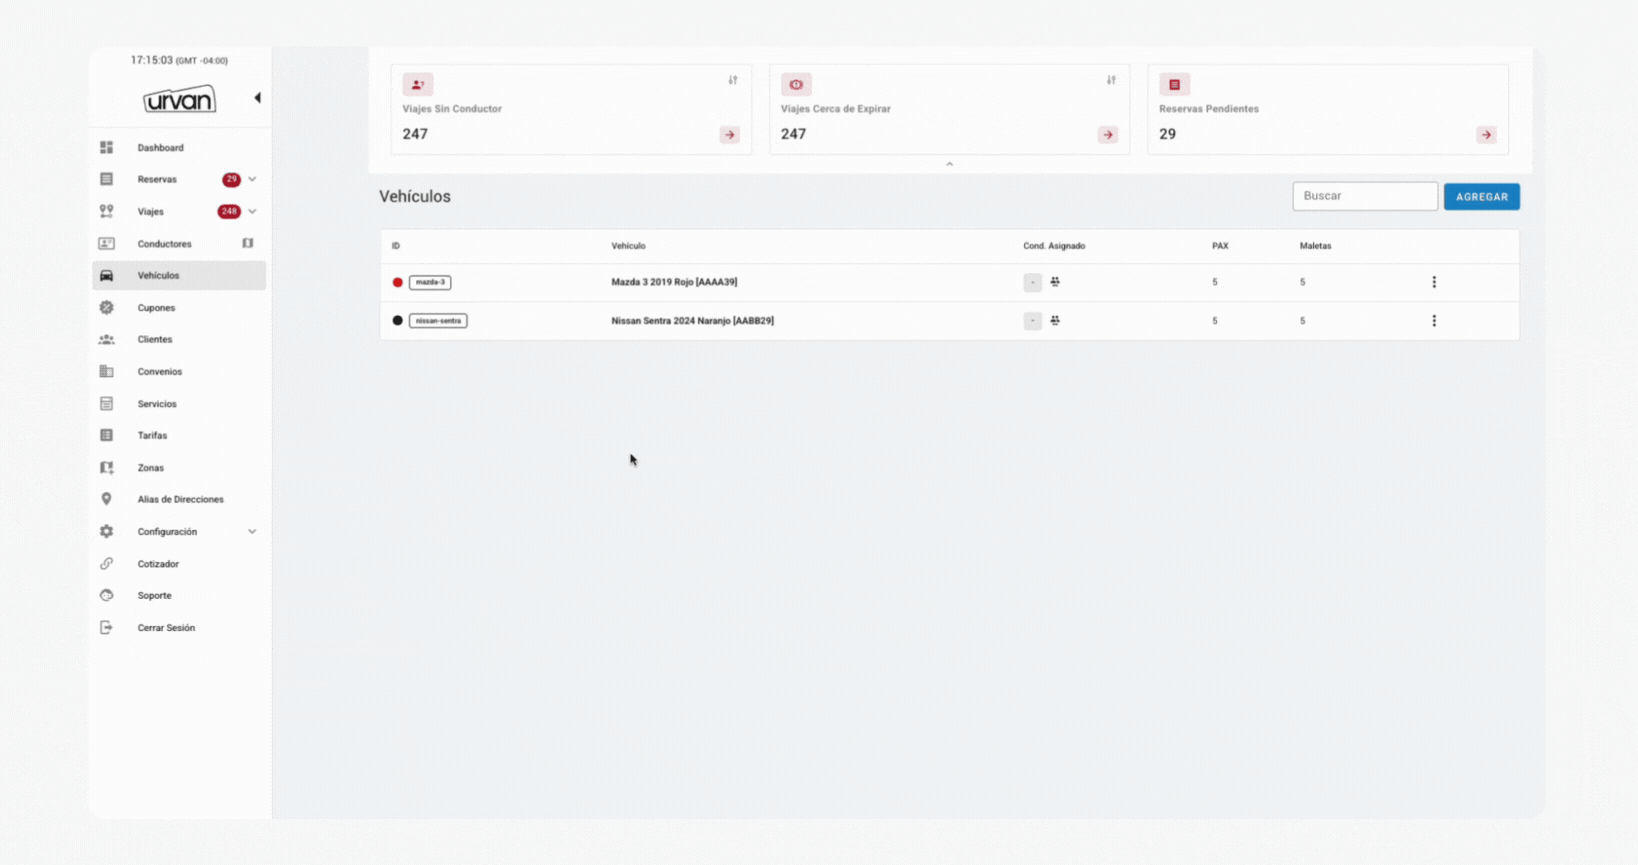Click the Soporte icon
Viewport: 1638px width, 865px height.
pos(106,596)
